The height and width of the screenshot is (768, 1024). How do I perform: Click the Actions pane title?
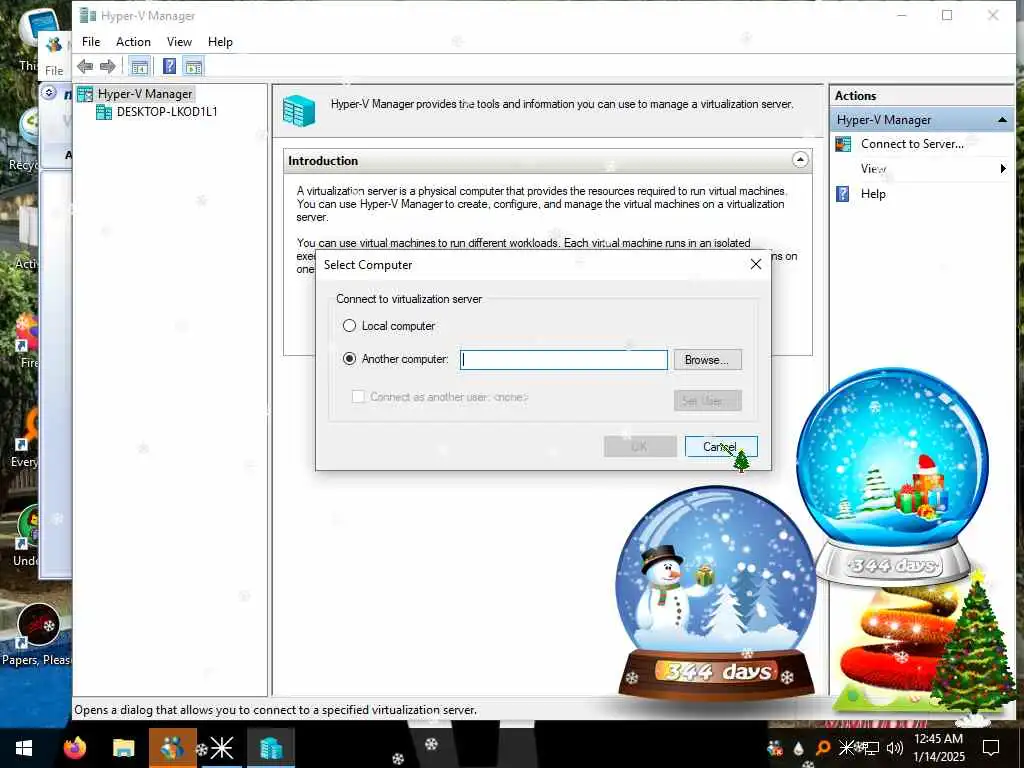click(856, 95)
